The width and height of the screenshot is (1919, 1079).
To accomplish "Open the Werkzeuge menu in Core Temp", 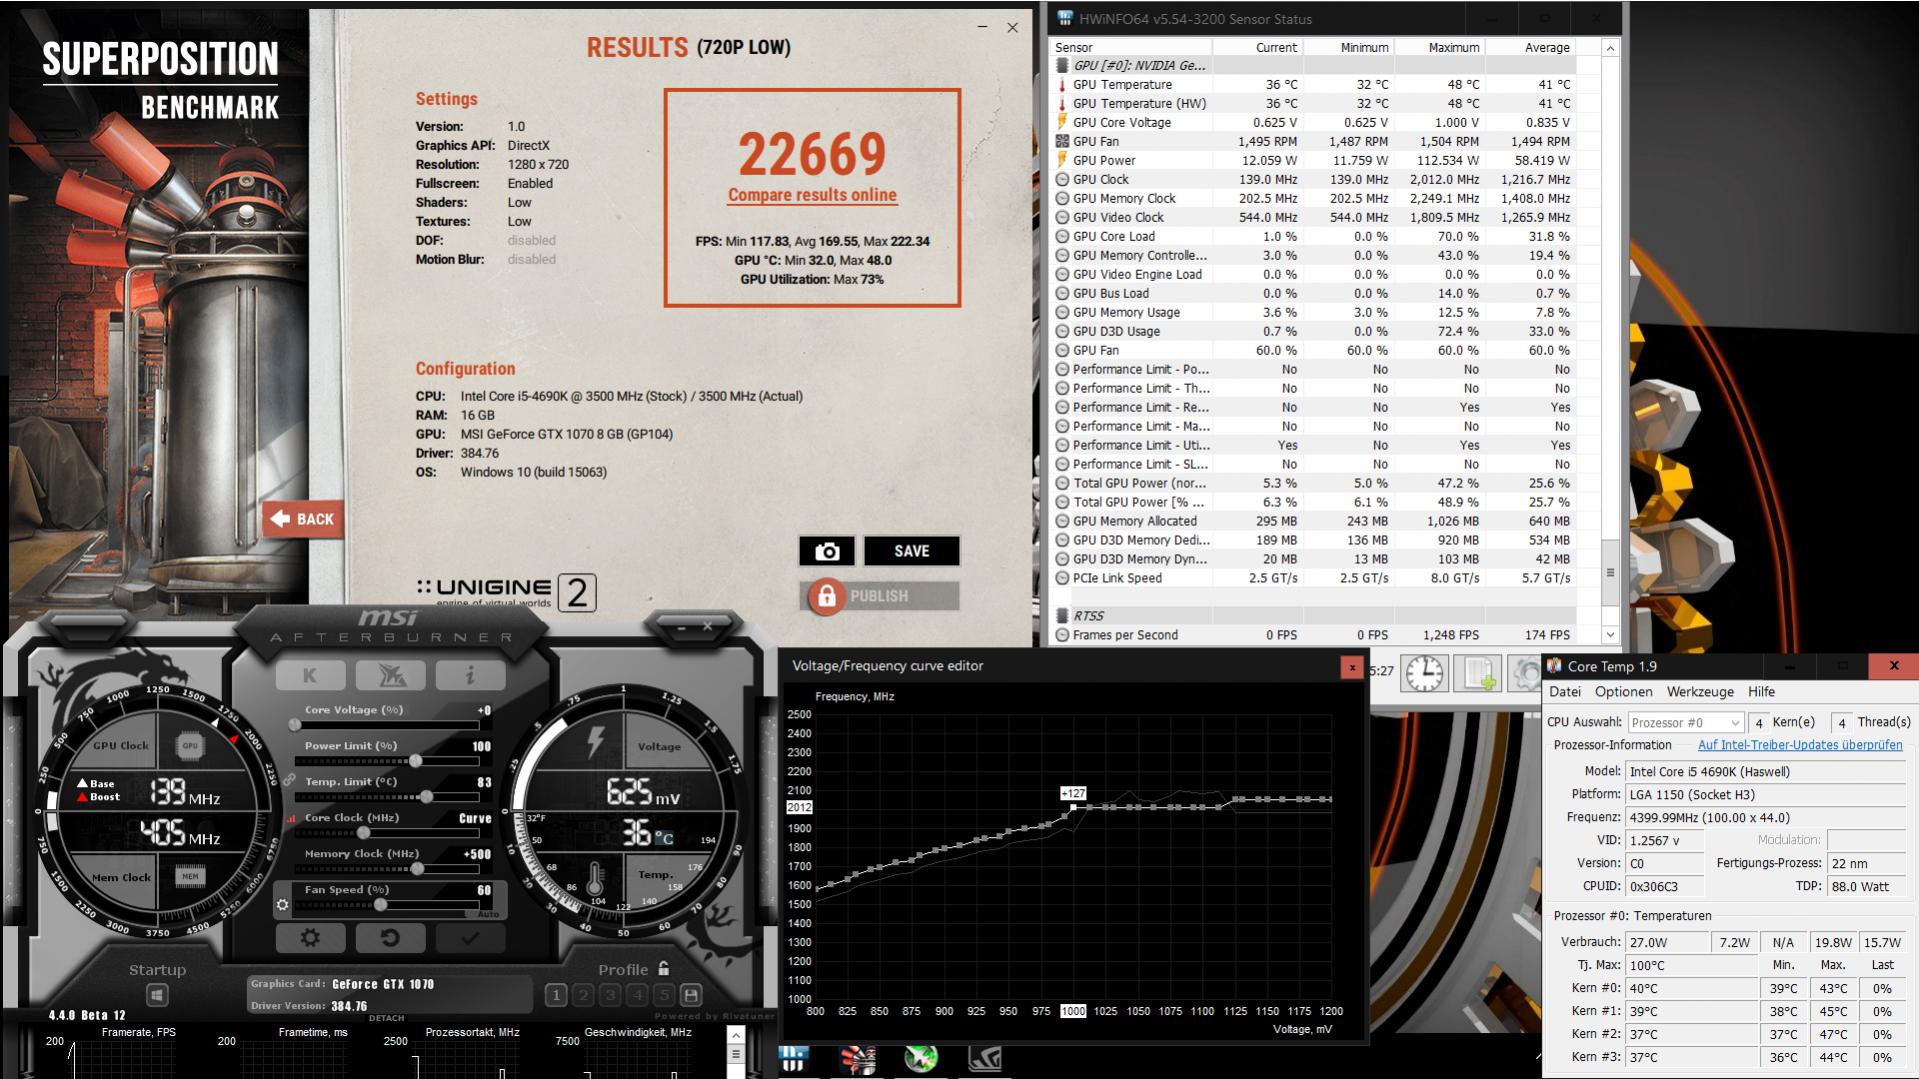I will pyautogui.click(x=1700, y=691).
